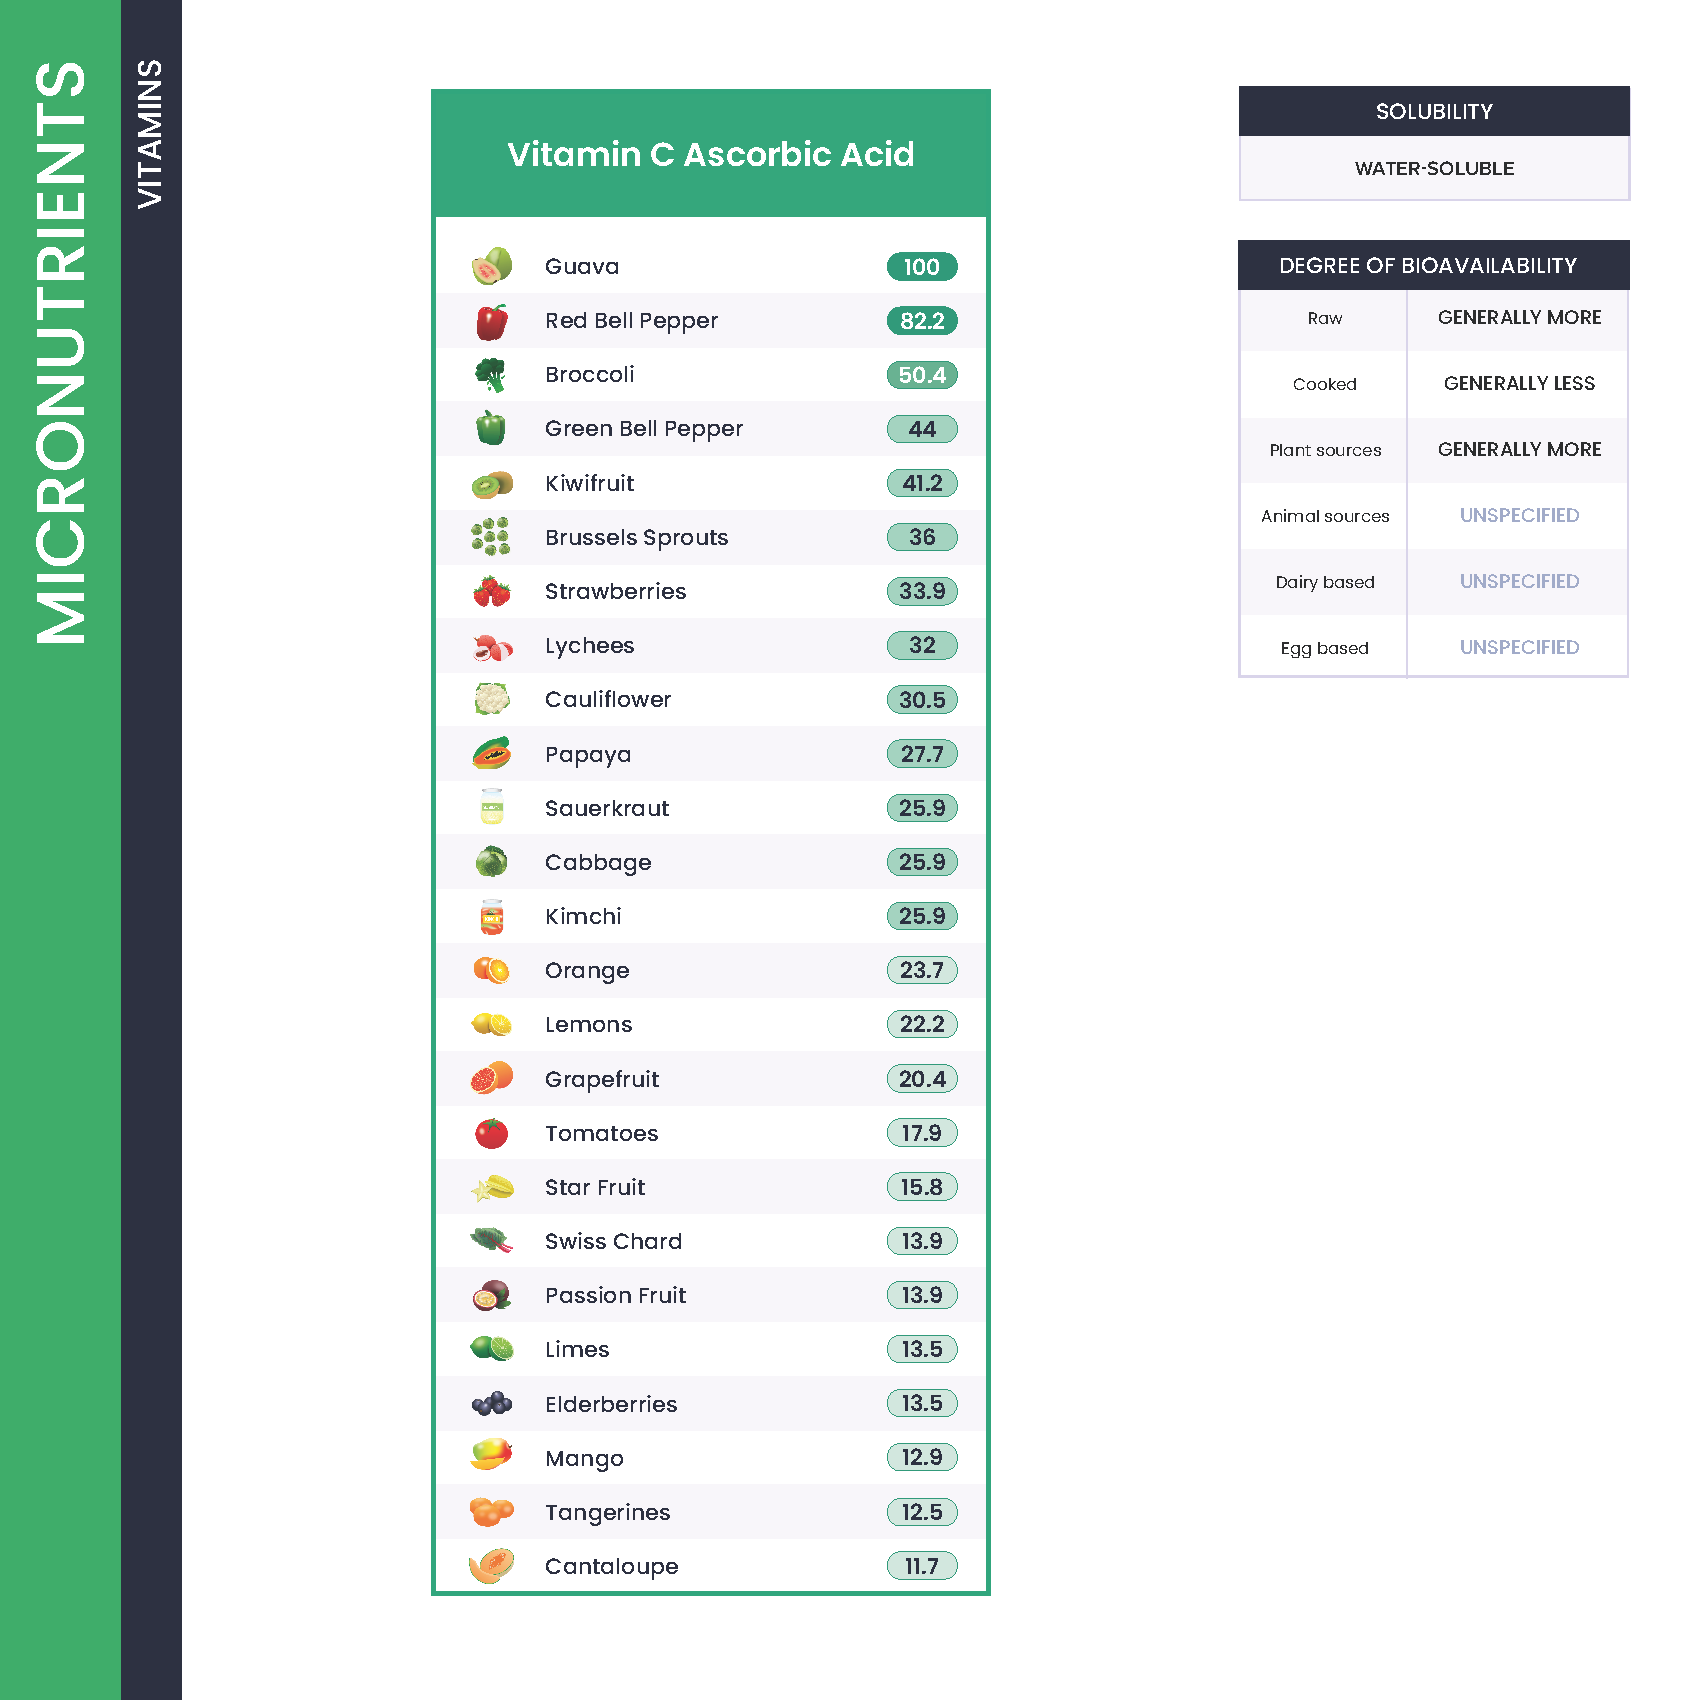Select the kiwifruit icon

[492, 484]
